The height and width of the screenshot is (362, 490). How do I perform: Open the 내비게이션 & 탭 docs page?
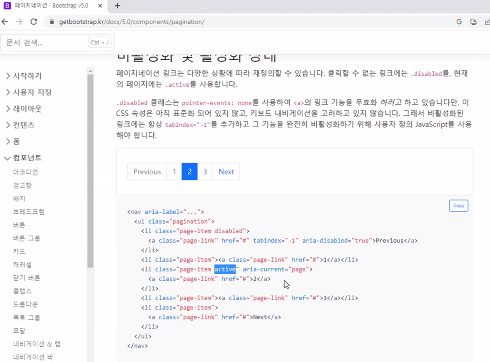click(x=37, y=344)
